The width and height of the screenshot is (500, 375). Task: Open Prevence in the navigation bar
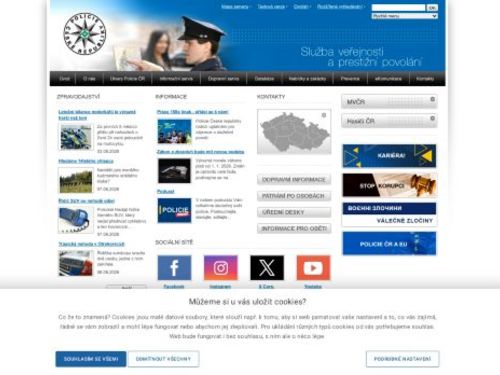350,79
